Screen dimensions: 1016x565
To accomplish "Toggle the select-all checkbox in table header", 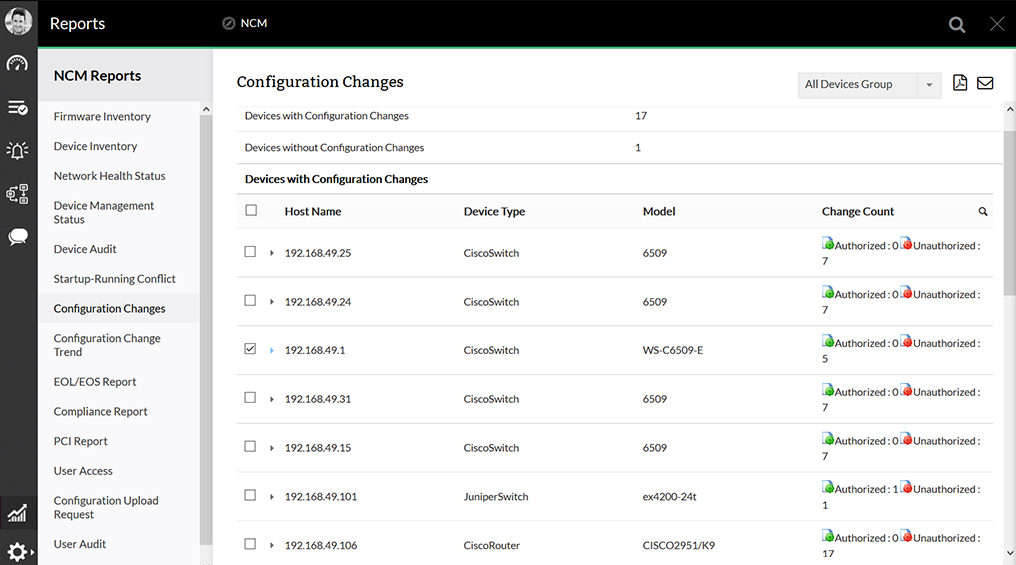I will click(x=251, y=210).
